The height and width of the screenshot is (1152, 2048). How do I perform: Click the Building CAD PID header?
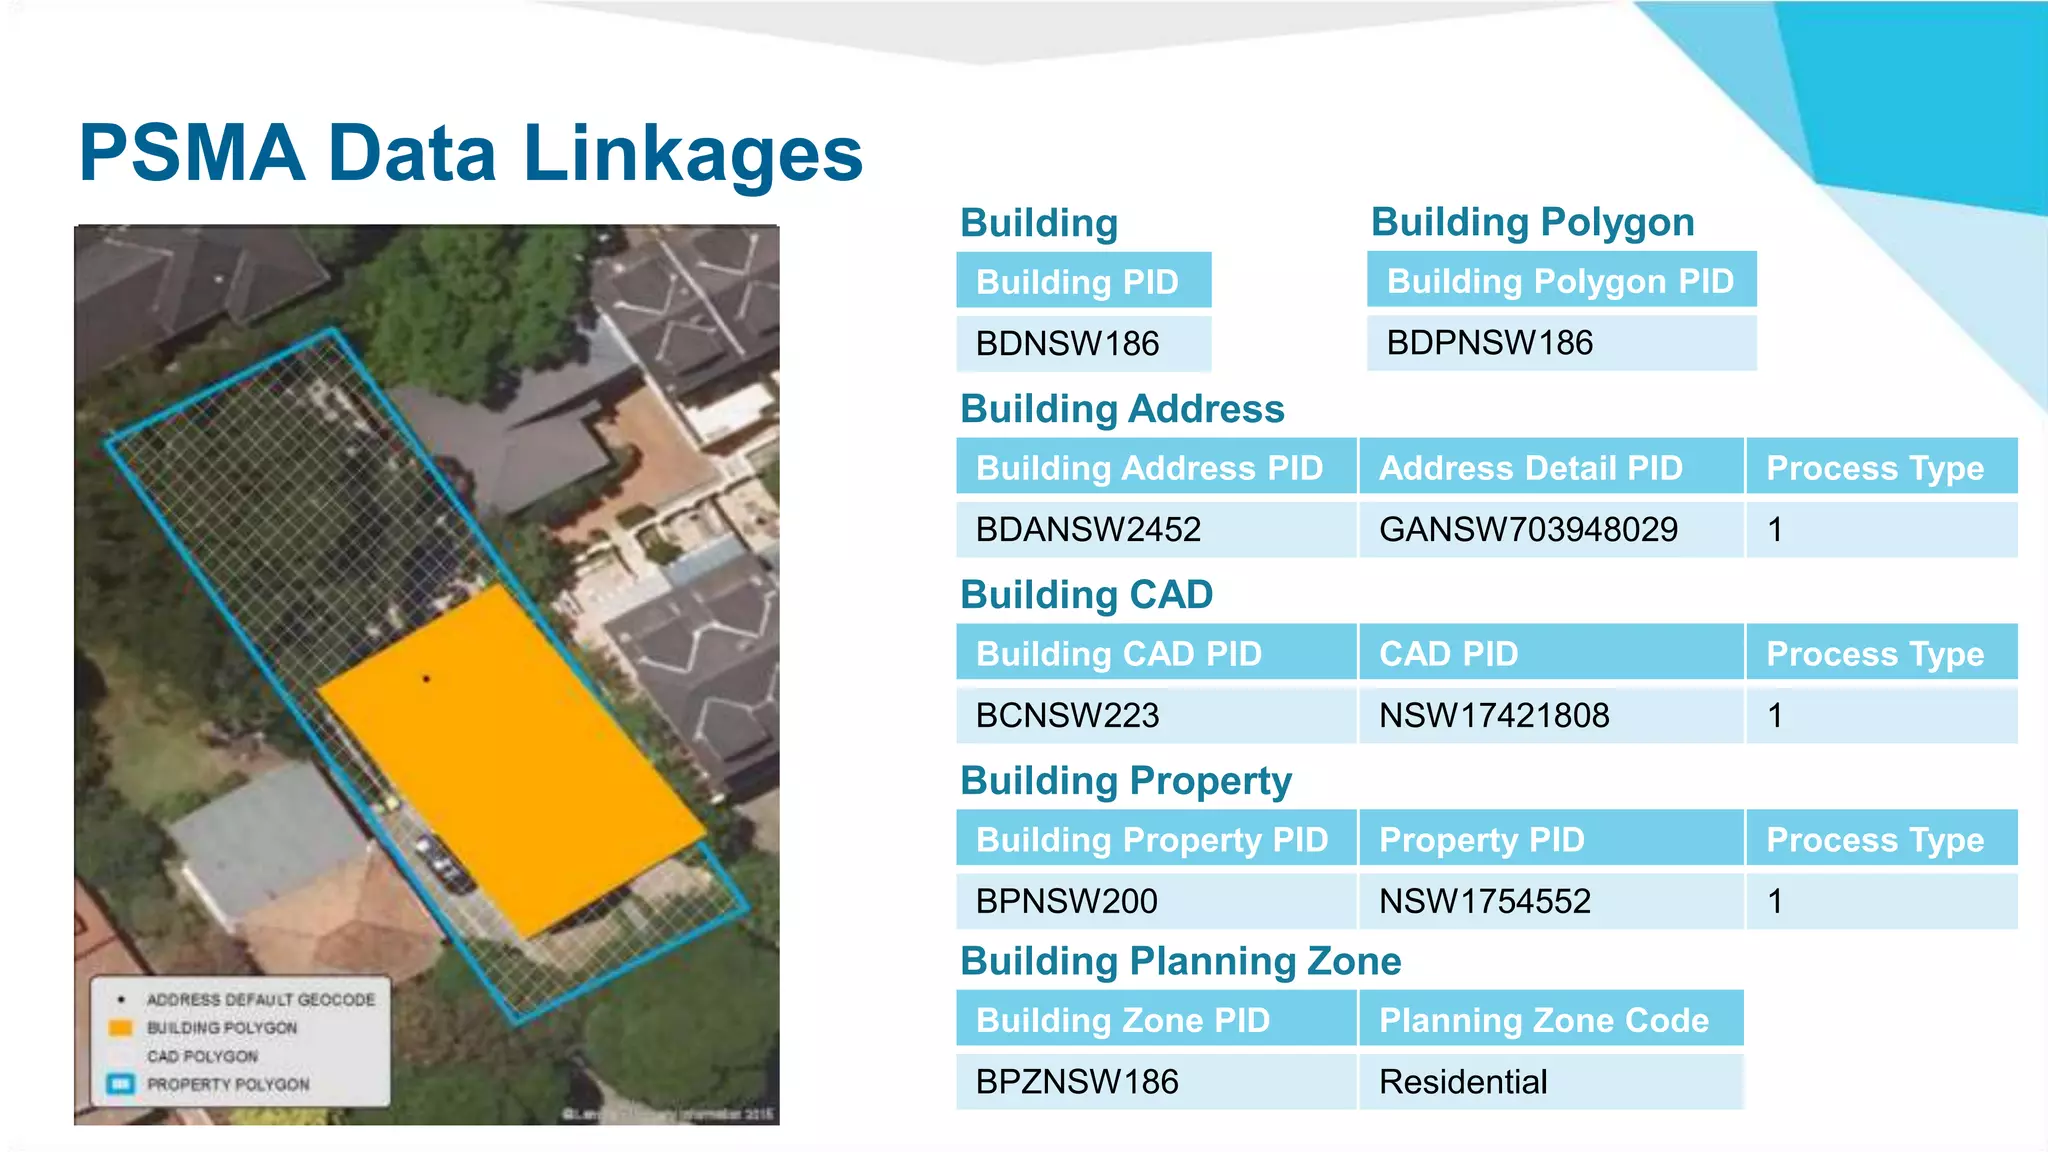pos(1156,652)
